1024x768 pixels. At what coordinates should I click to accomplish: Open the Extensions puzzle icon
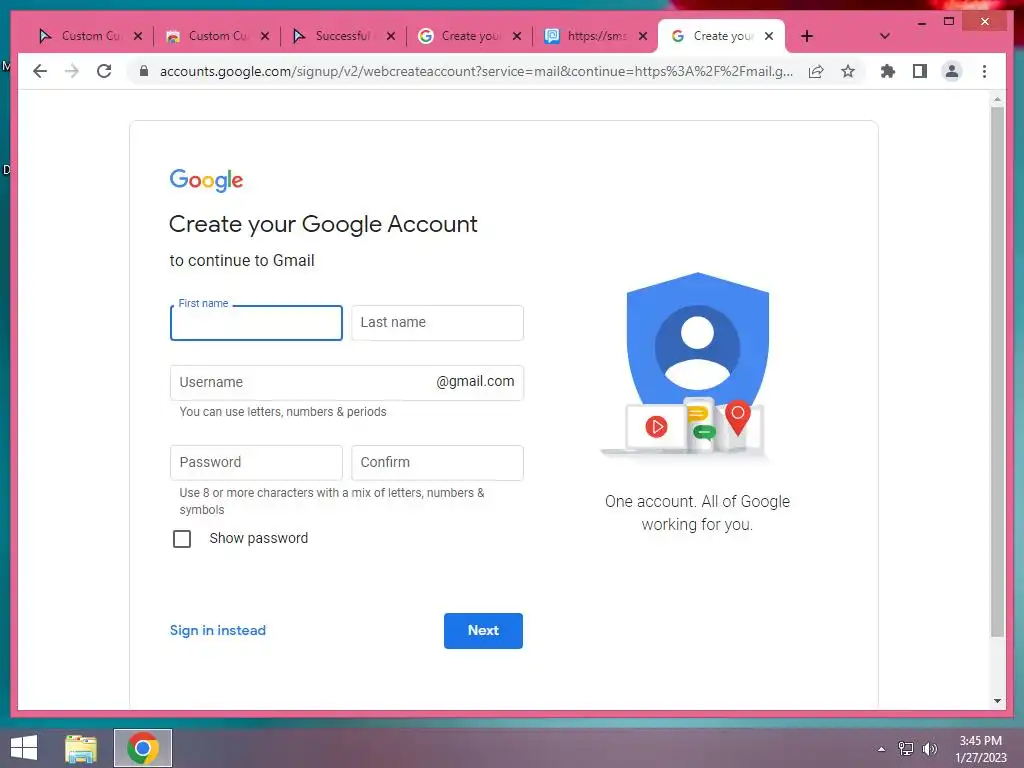(x=888, y=71)
